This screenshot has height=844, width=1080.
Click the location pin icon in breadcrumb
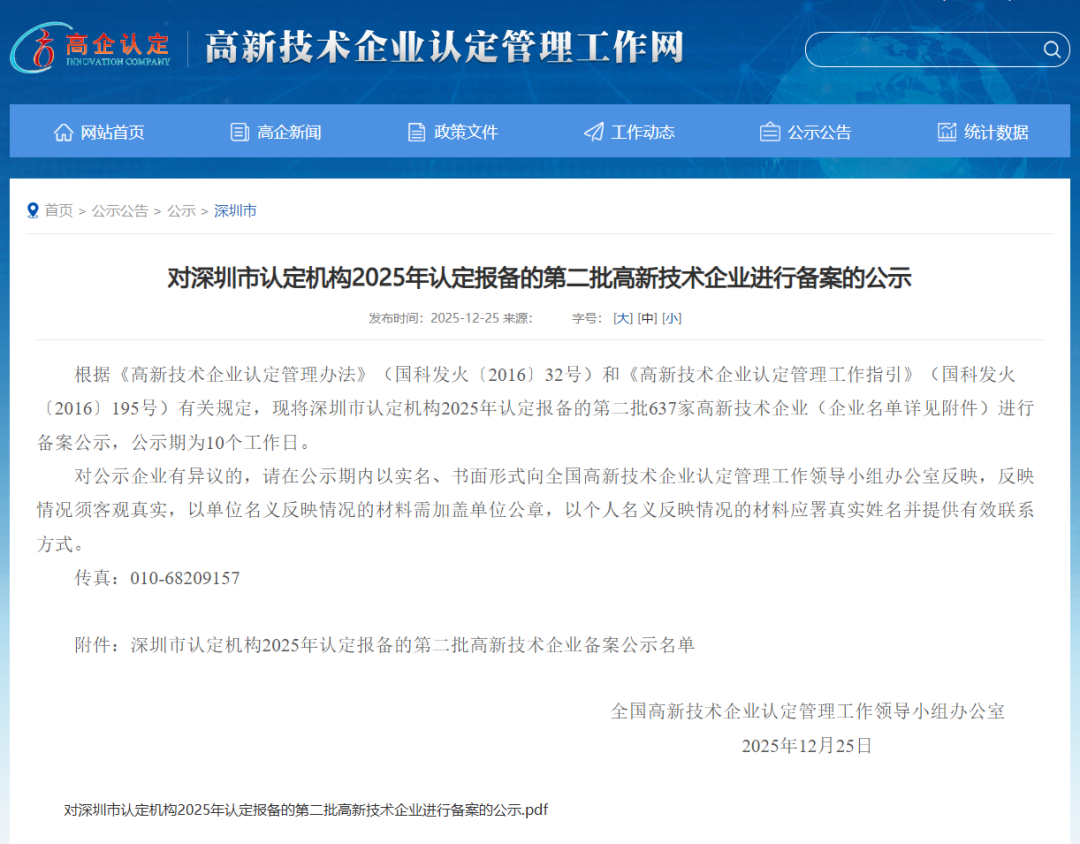[33, 210]
